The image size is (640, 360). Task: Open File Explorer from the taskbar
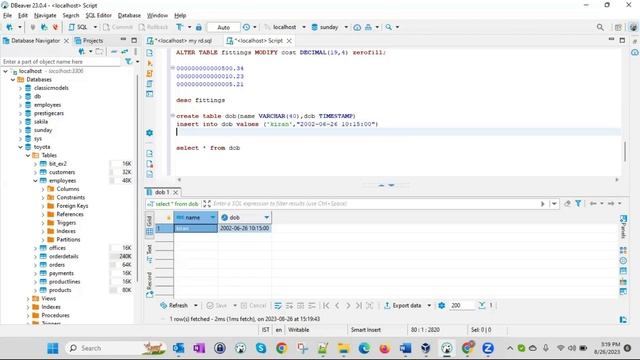(343, 348)
